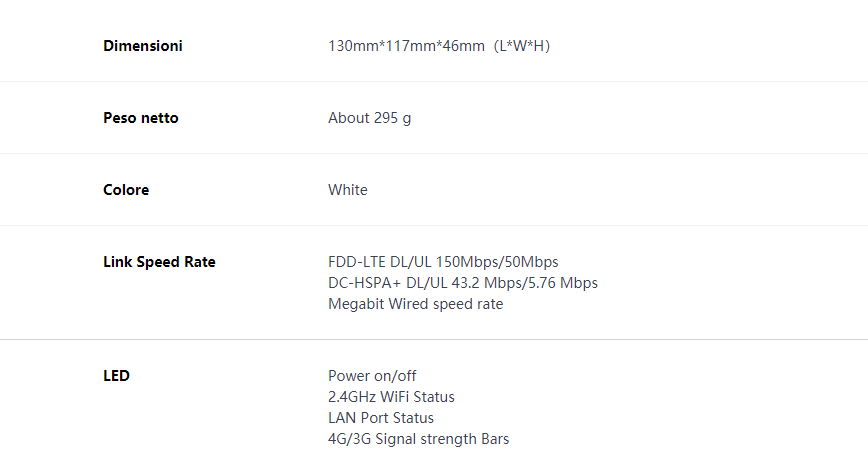Click the Dimensioni spec label

pyautogui.click(x=143, y=46)
